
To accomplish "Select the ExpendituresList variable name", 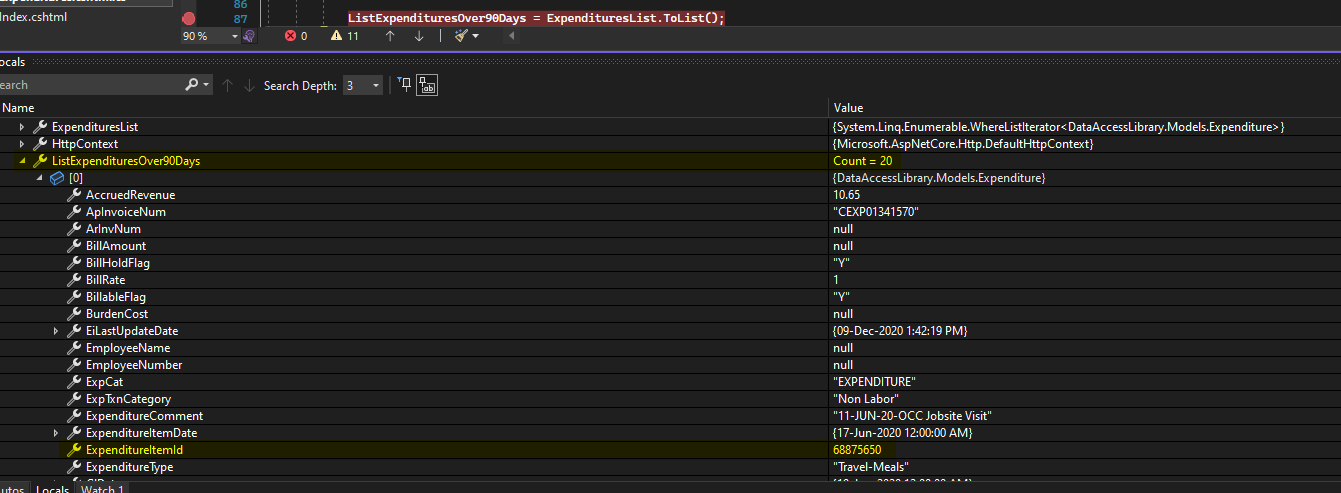I will pos(95,127).
